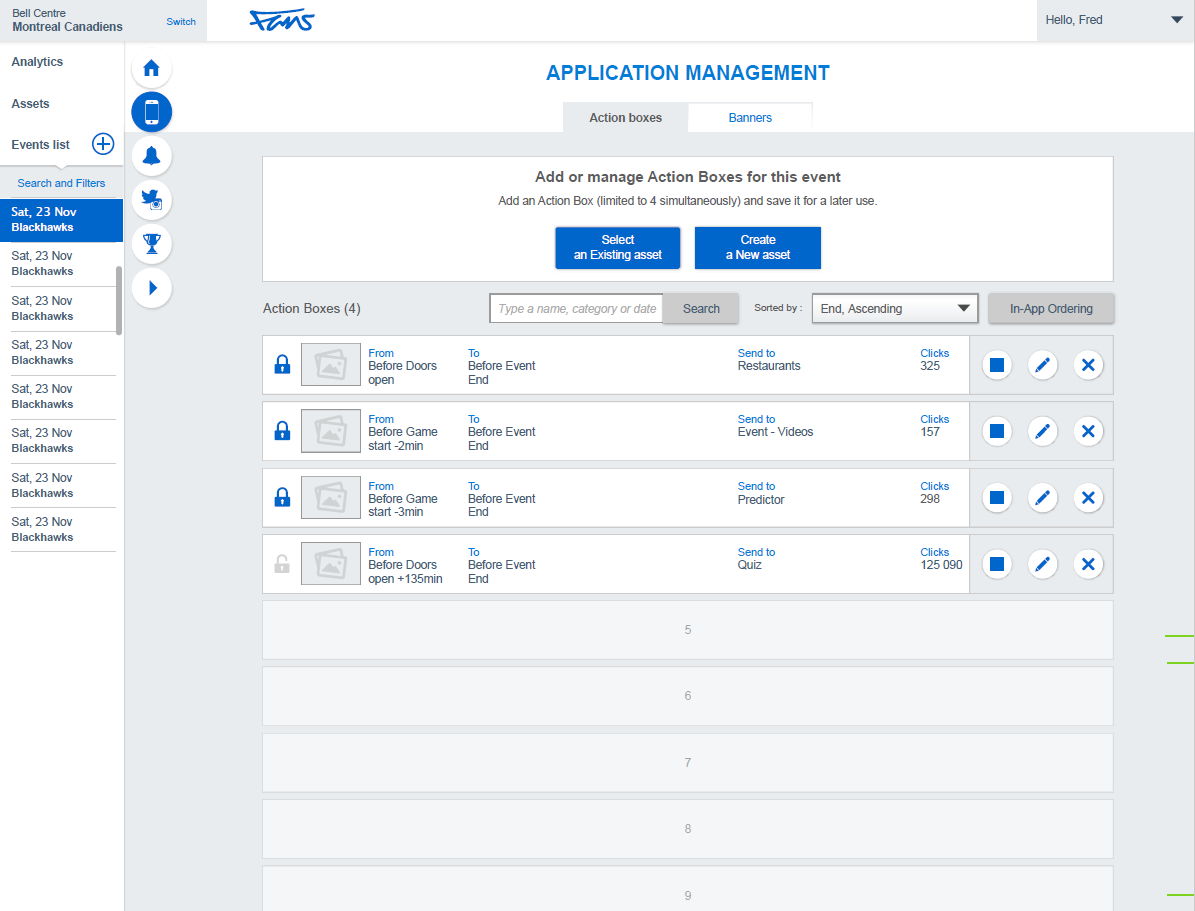Viewport: 1195px width, 911px height.
Task: Switch to the Action boxes tab
Action: click(625, 117)
